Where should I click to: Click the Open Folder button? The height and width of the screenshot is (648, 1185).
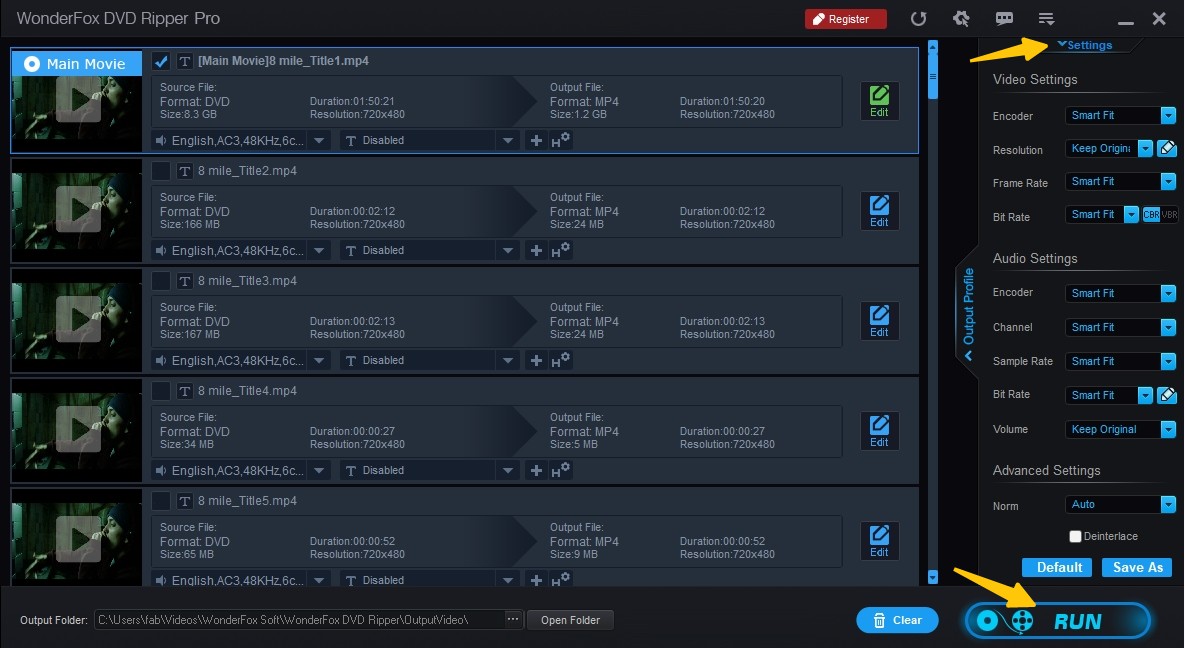pyautogui.click(x=570, y=620)
